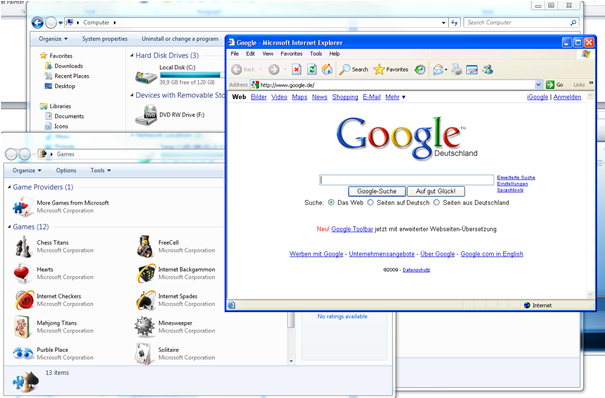Select the DVD RW Drive (F:) icon
605x398 pixels.
click(x=146, y=115)
